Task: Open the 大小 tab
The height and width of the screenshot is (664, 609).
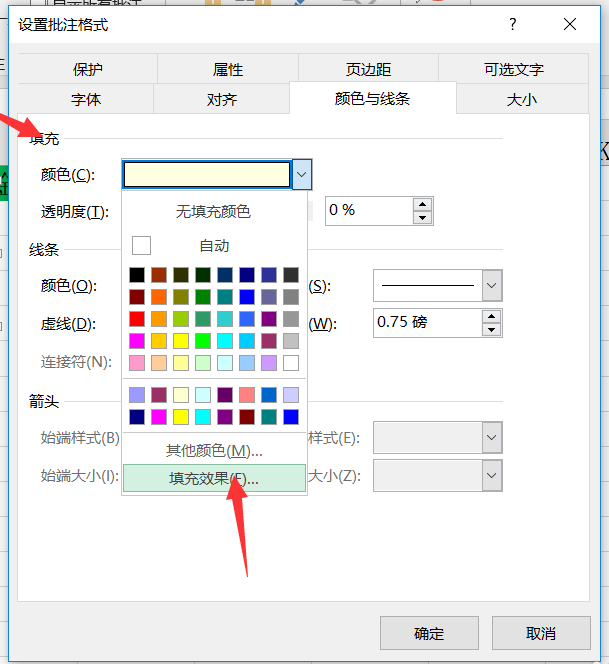Action: [x=522, y=99]
